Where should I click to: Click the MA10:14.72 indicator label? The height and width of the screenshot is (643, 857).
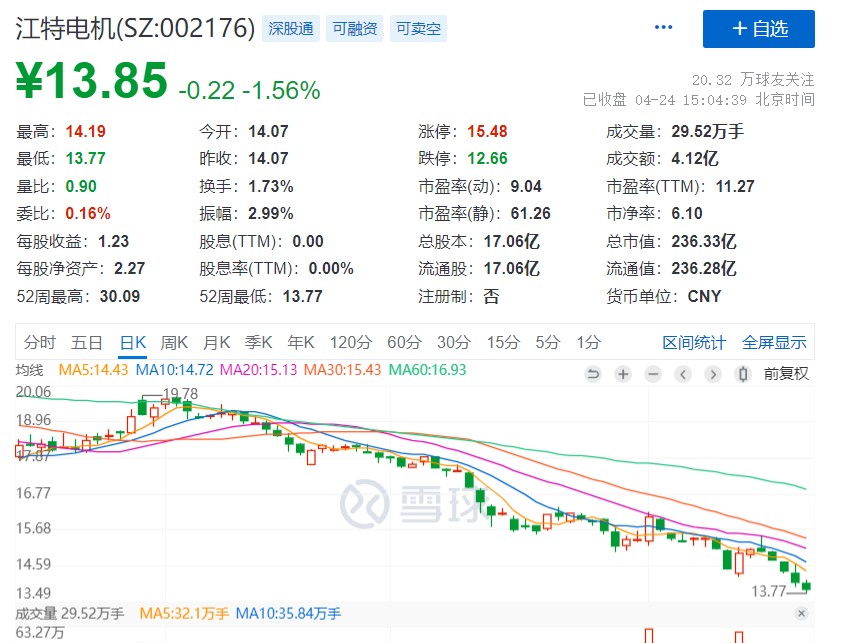click(174, 370)
